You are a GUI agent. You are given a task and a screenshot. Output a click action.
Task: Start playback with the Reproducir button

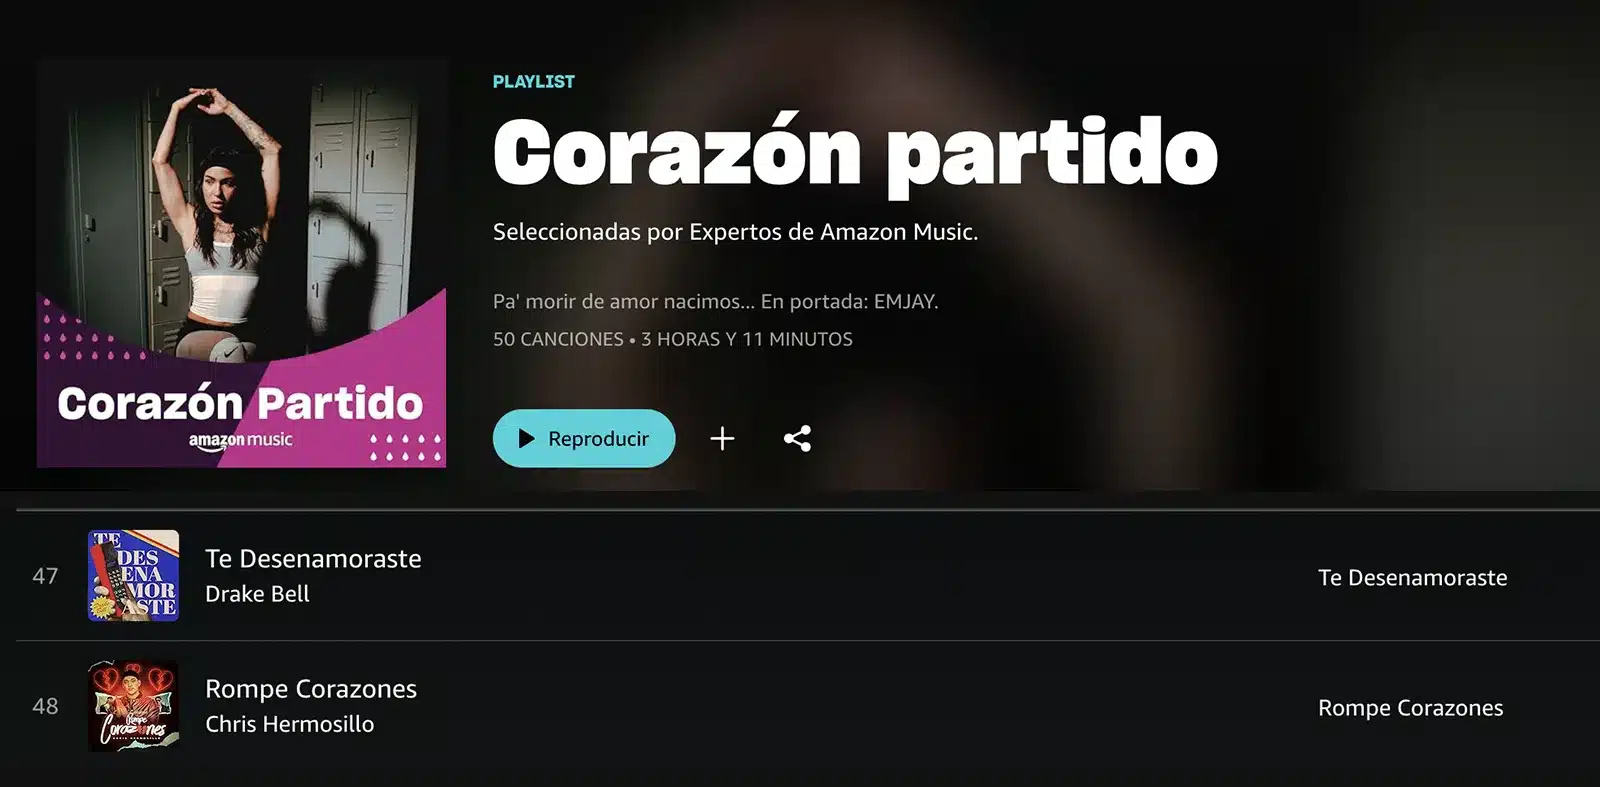[x=584, y=438]
